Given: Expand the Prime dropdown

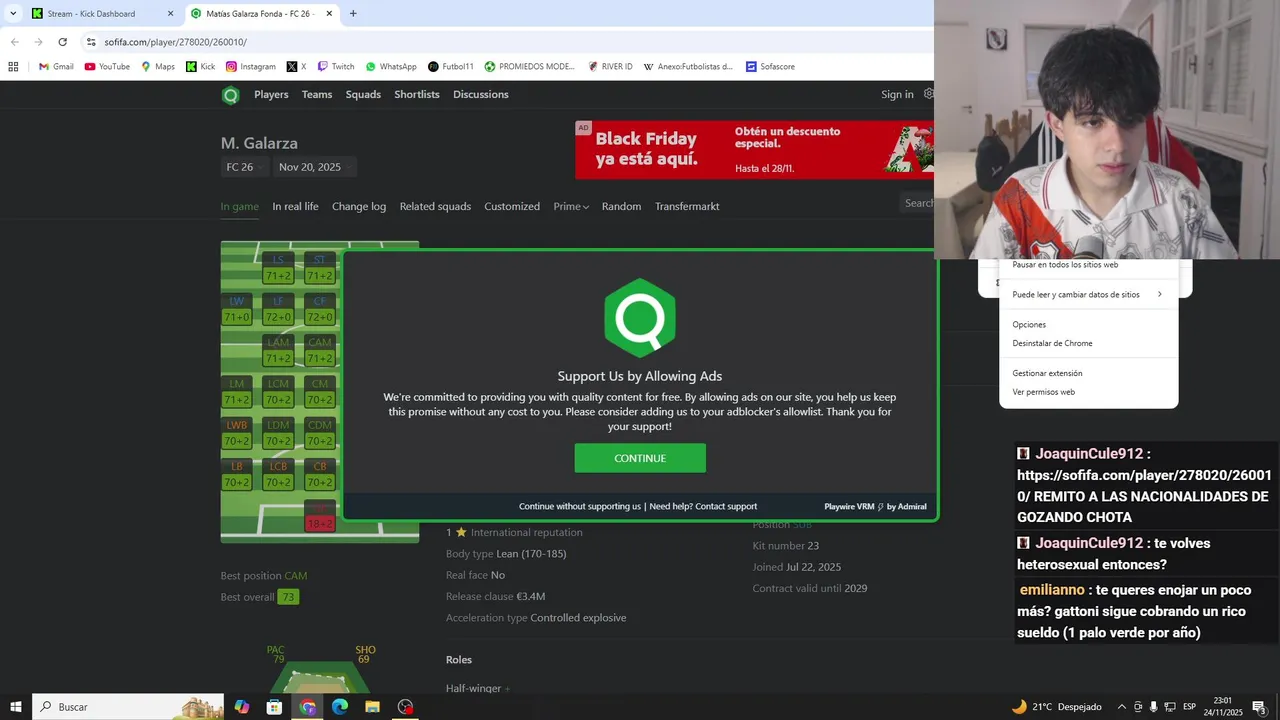Looking at the screenshot, I should (571, 206).
